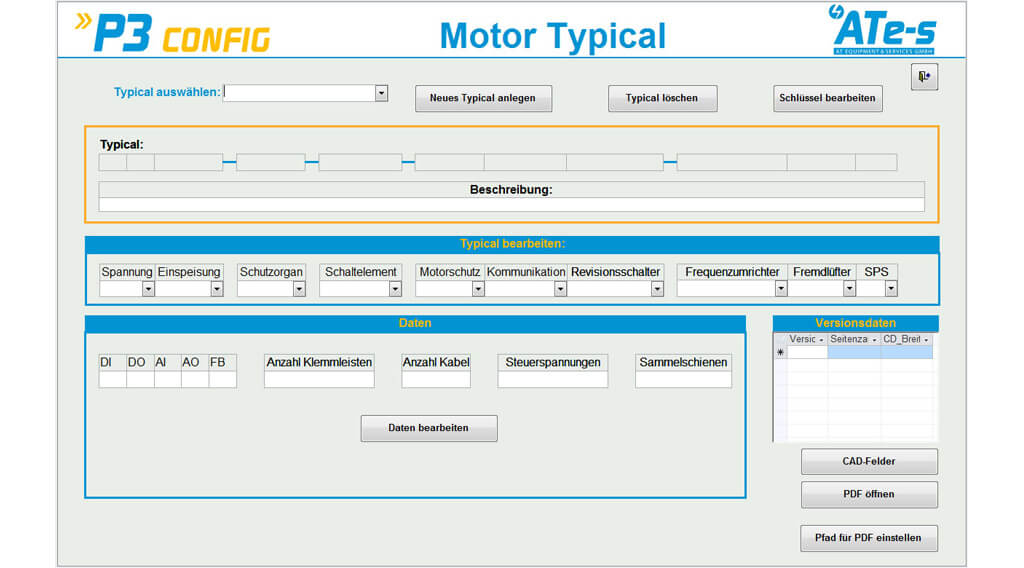
Task: Click Neues Typical anlegen button
Action: click(483, 98)
